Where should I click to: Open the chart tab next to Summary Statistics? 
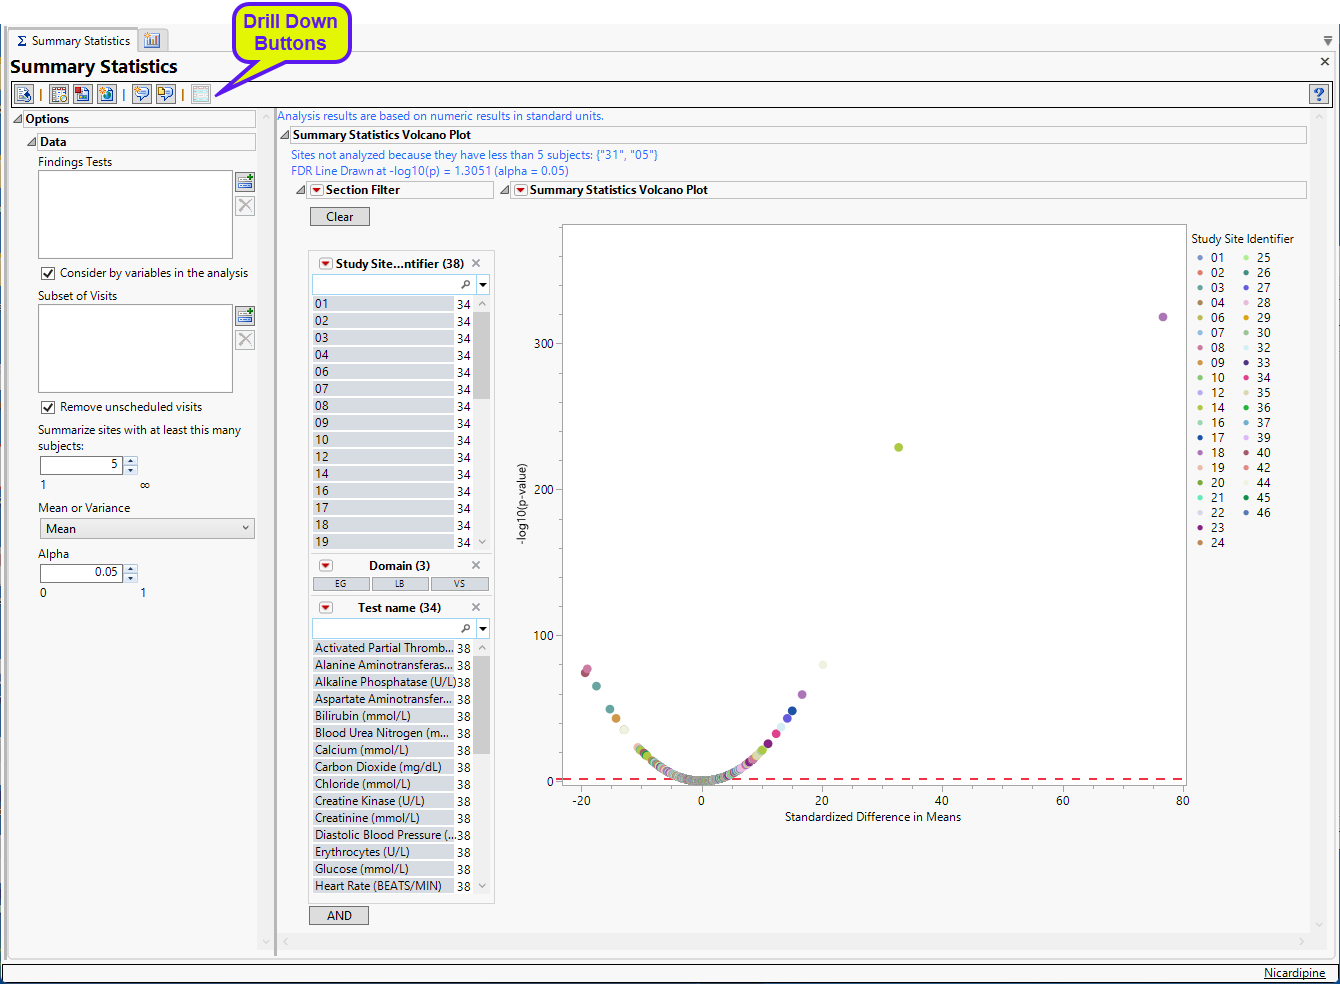[x=152, y=40]
